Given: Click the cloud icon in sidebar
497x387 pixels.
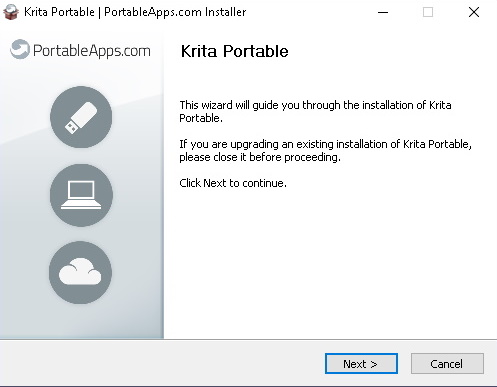Looking at the screenshot, I should [x=80, y=273].
